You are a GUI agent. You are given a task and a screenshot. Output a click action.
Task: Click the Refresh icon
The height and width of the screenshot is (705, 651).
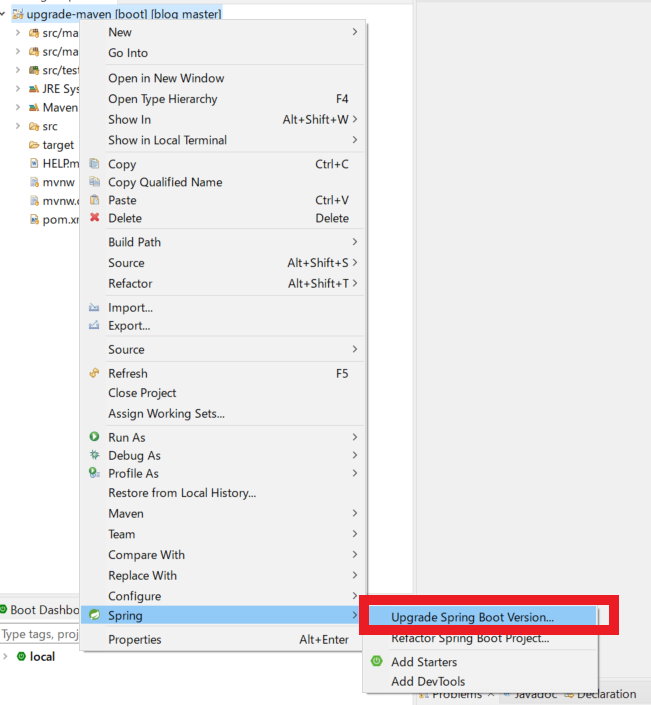(94, 373)
